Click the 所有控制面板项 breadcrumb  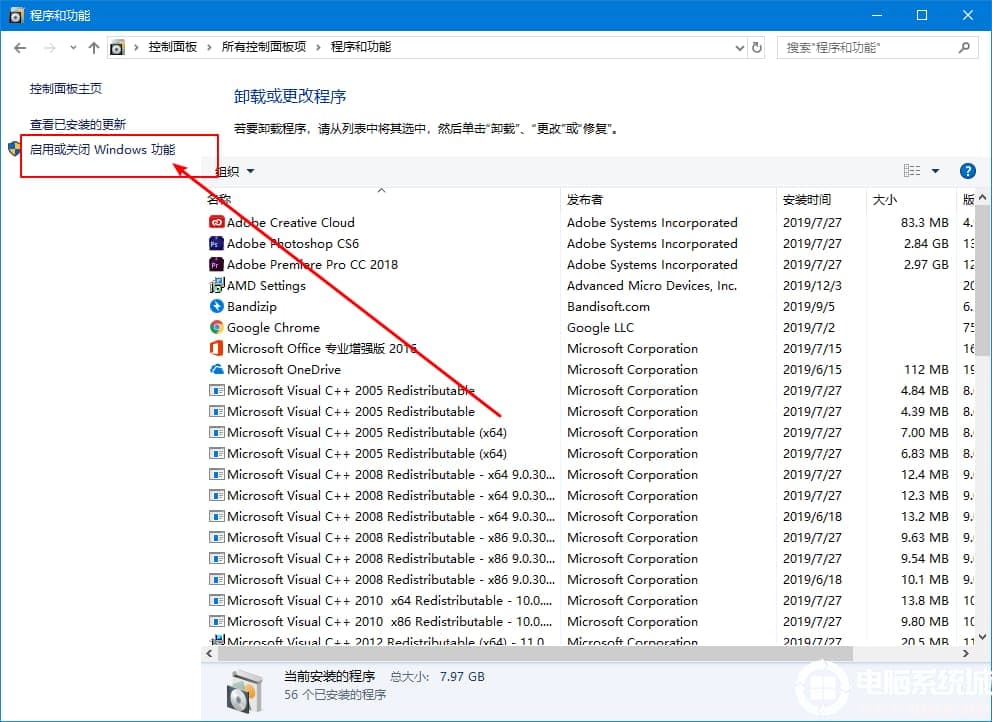coord(264,47)
